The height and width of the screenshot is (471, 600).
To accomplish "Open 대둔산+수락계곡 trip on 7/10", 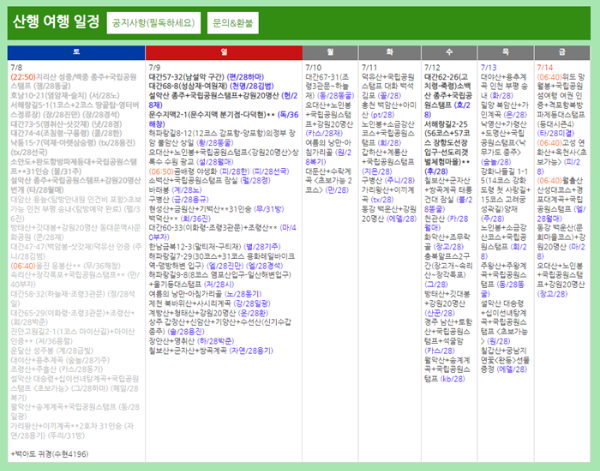I will (x=329, y=181).
